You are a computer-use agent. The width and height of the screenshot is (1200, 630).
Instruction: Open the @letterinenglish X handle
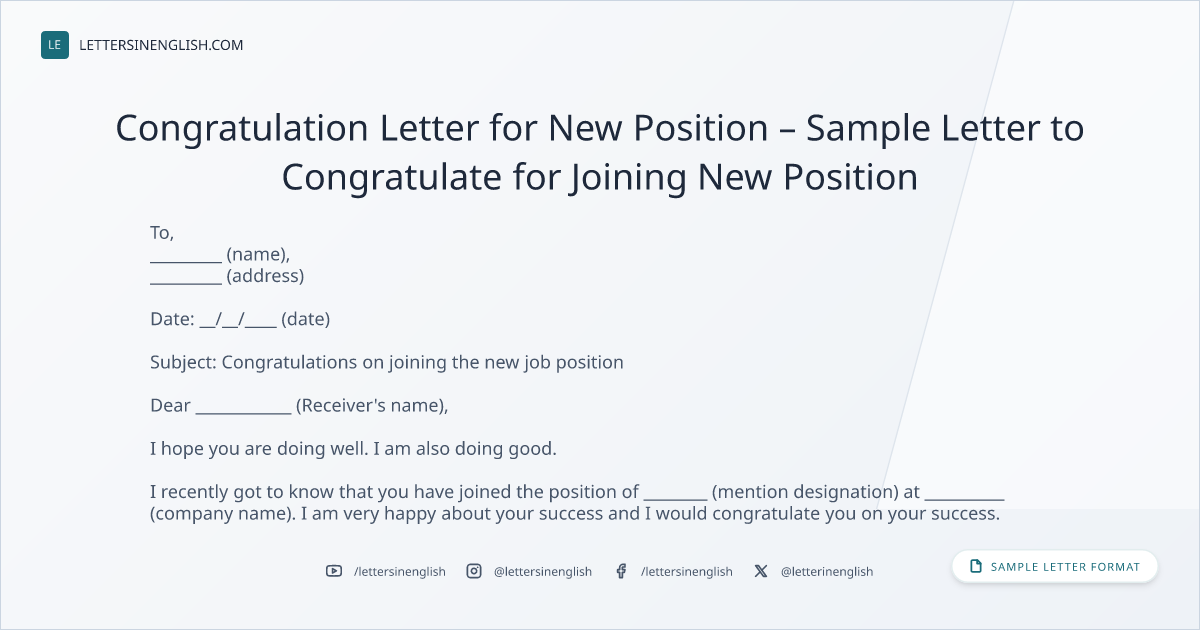pos(827,571)
